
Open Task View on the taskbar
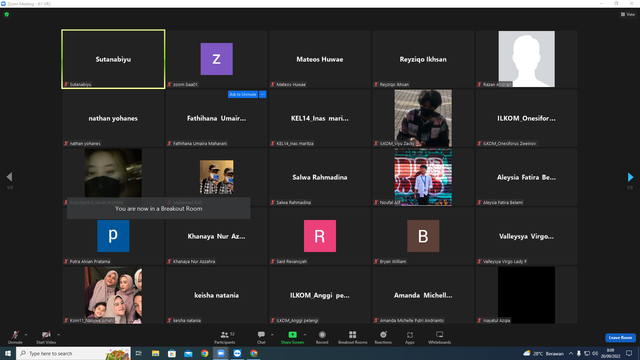pos(139,353)
